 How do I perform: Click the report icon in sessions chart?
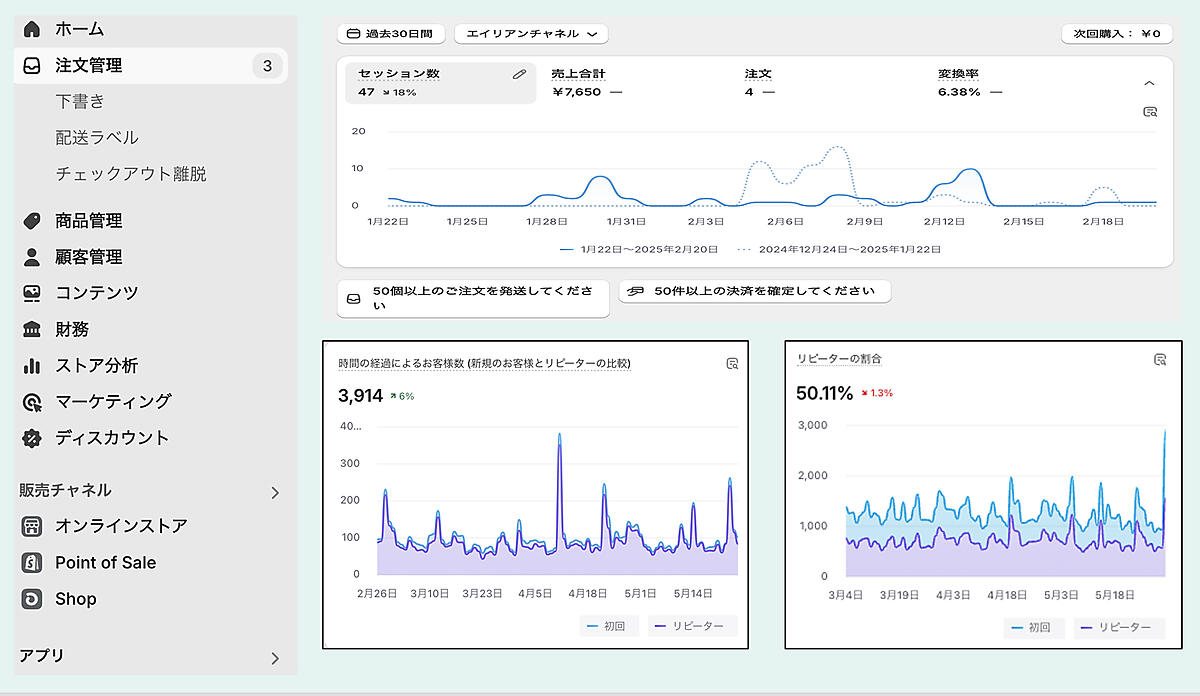pos(1150,112)
